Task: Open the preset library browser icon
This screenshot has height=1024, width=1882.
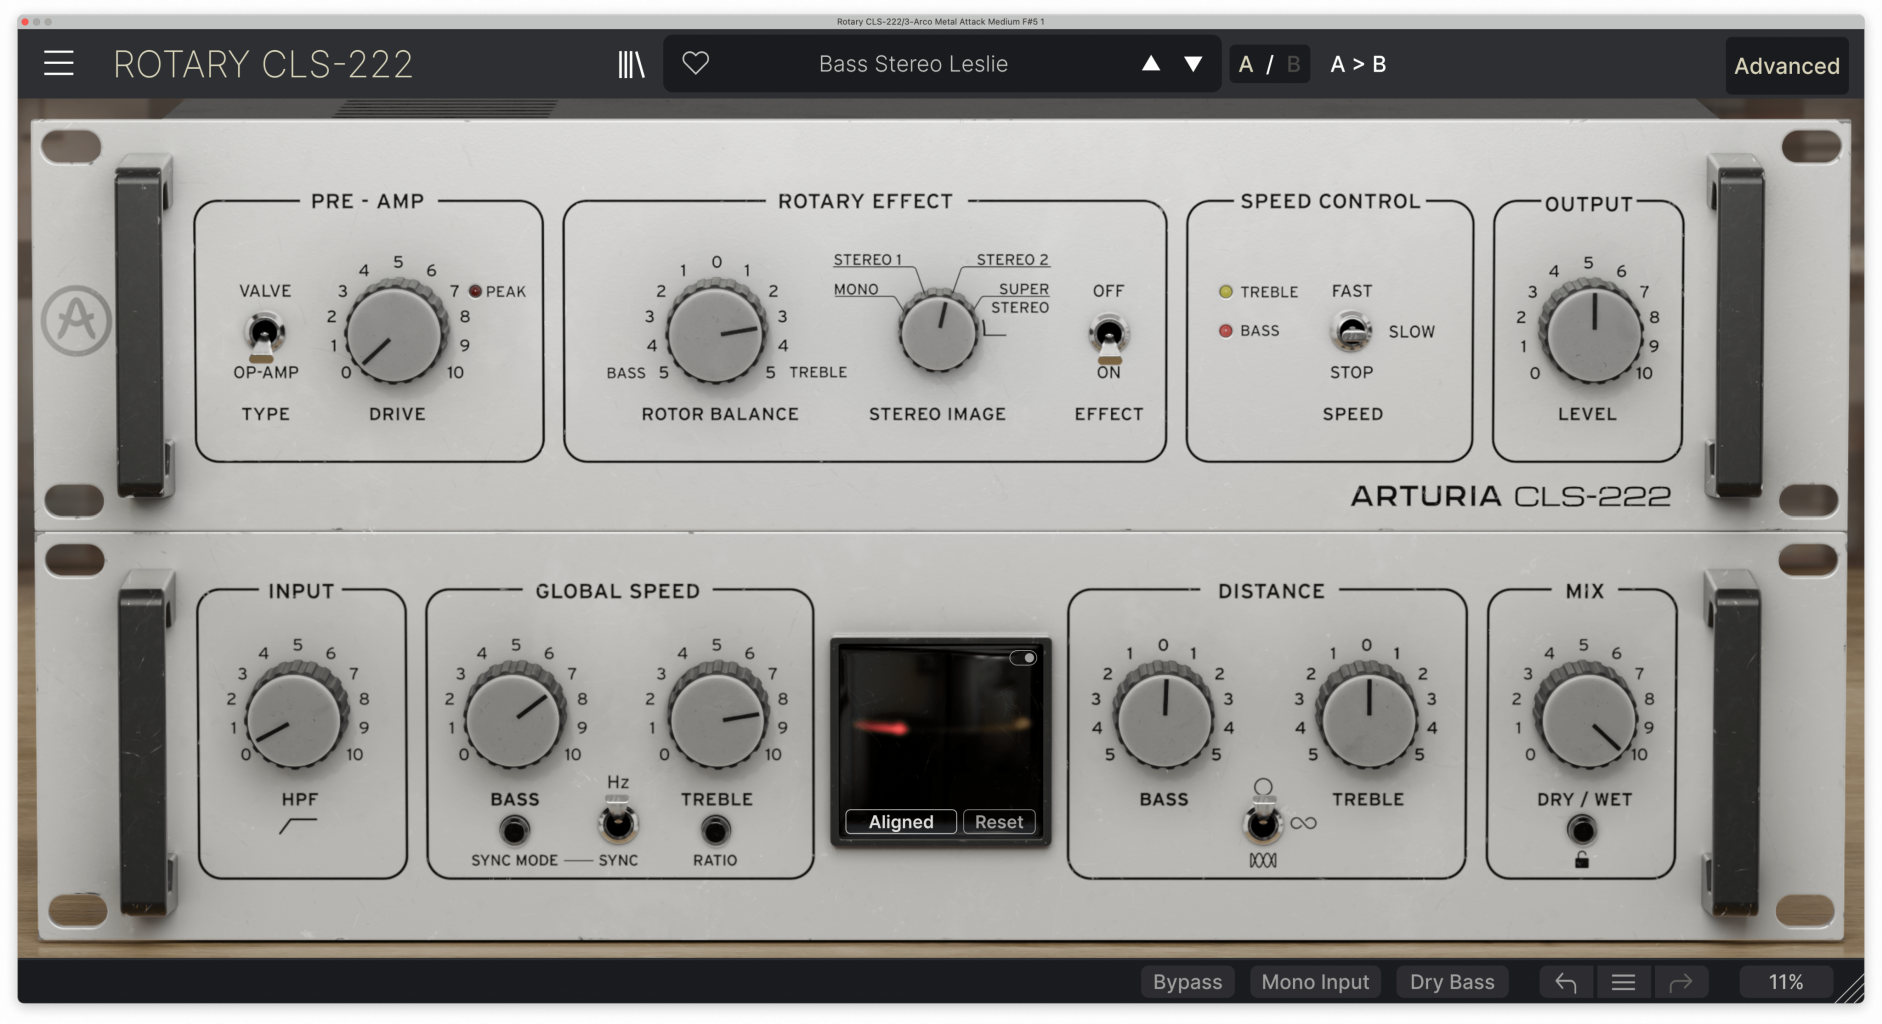Action: [x=631, y=64]
